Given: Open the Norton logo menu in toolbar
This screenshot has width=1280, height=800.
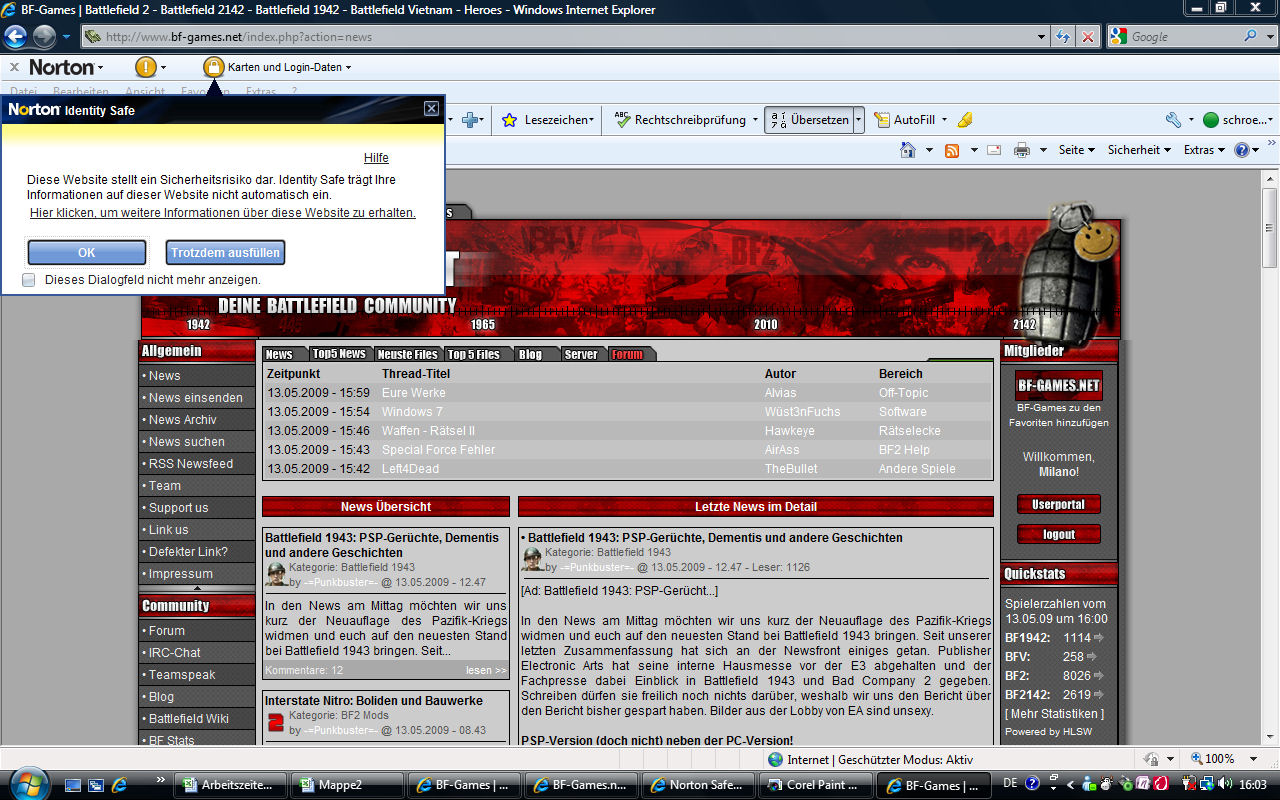Looking at the screenshot, I should pyautogui.click(x=66, y=67).
